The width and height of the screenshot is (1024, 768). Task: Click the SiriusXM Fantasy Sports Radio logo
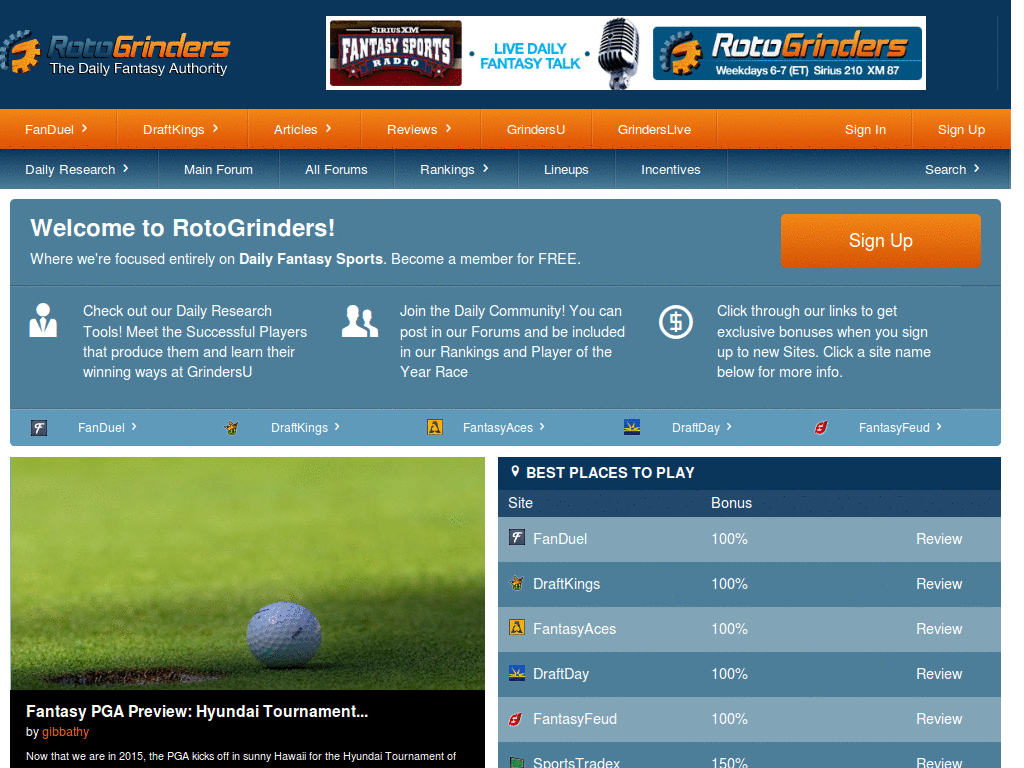coord(396,54)
